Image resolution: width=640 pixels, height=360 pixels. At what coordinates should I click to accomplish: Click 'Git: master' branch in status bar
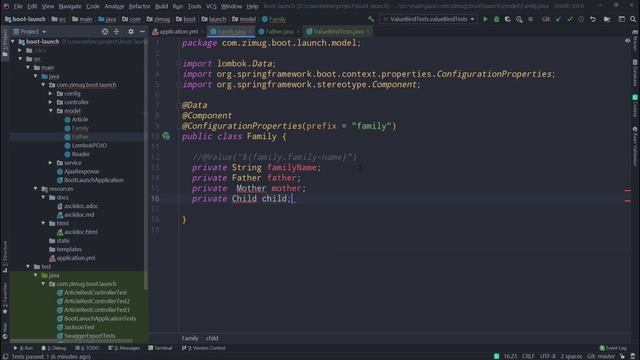click(601, 356)
